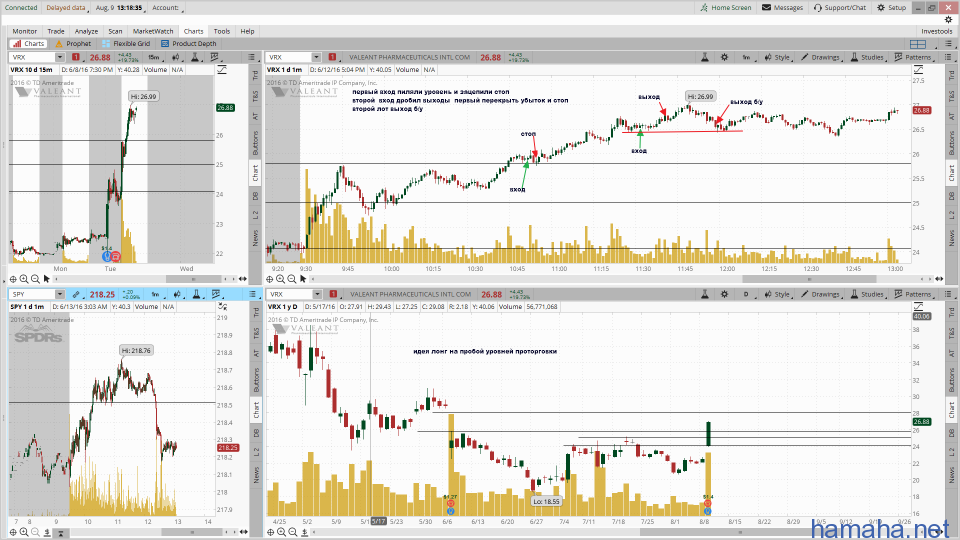Click the flask quick-study icon in top-right chart
Screen dimensions: 960x540
[705, 57]
